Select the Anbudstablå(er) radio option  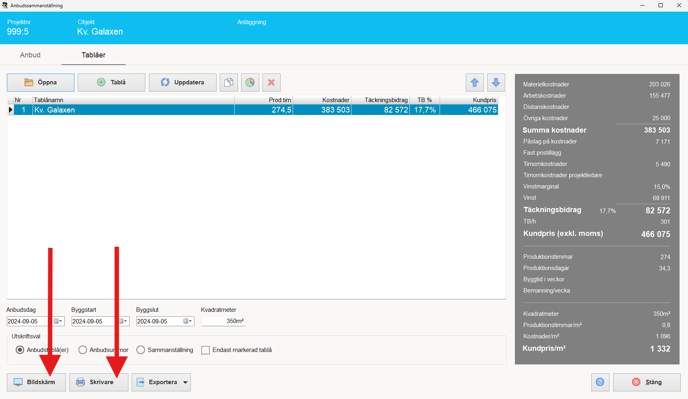point(20,350)
